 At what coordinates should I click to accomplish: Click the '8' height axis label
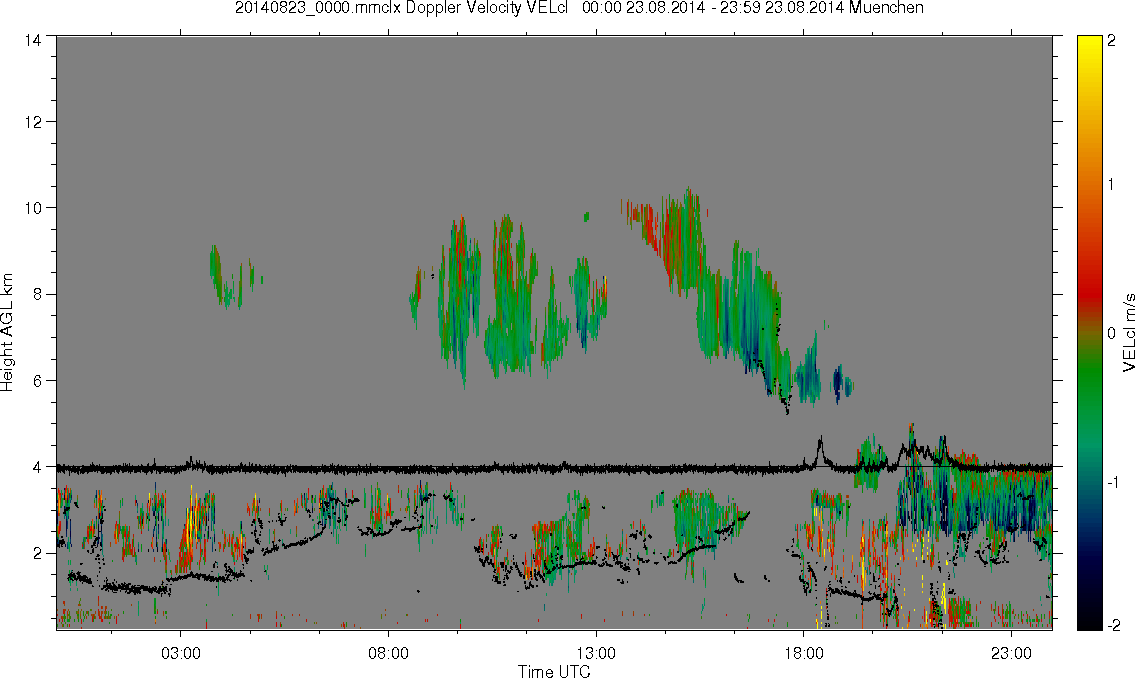coord(37,294)
